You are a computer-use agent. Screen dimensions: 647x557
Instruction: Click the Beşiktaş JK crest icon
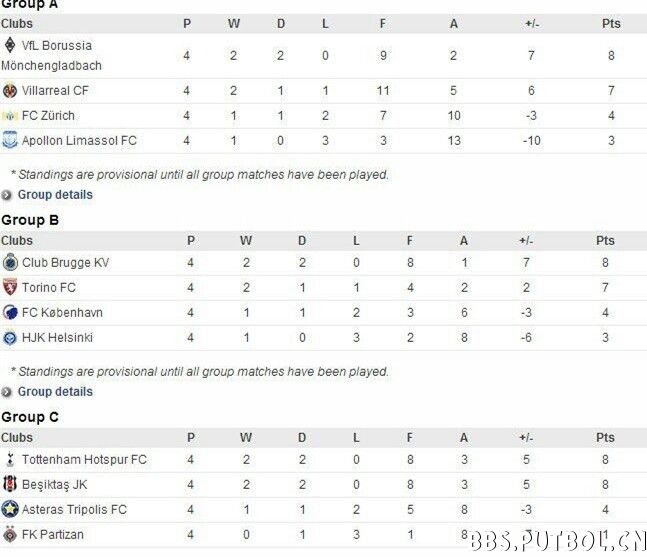[10, 484]
